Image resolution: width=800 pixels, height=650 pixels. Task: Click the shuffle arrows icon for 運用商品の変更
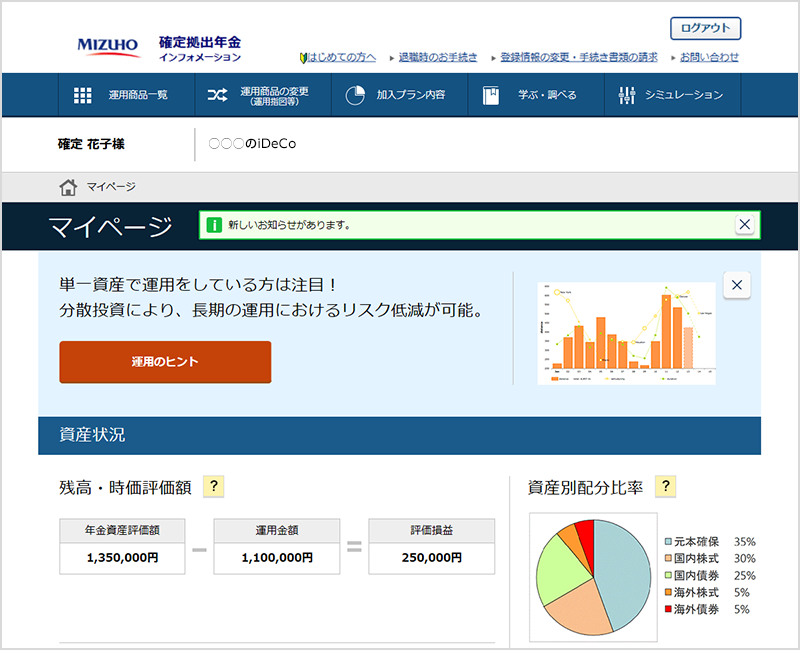217,95
